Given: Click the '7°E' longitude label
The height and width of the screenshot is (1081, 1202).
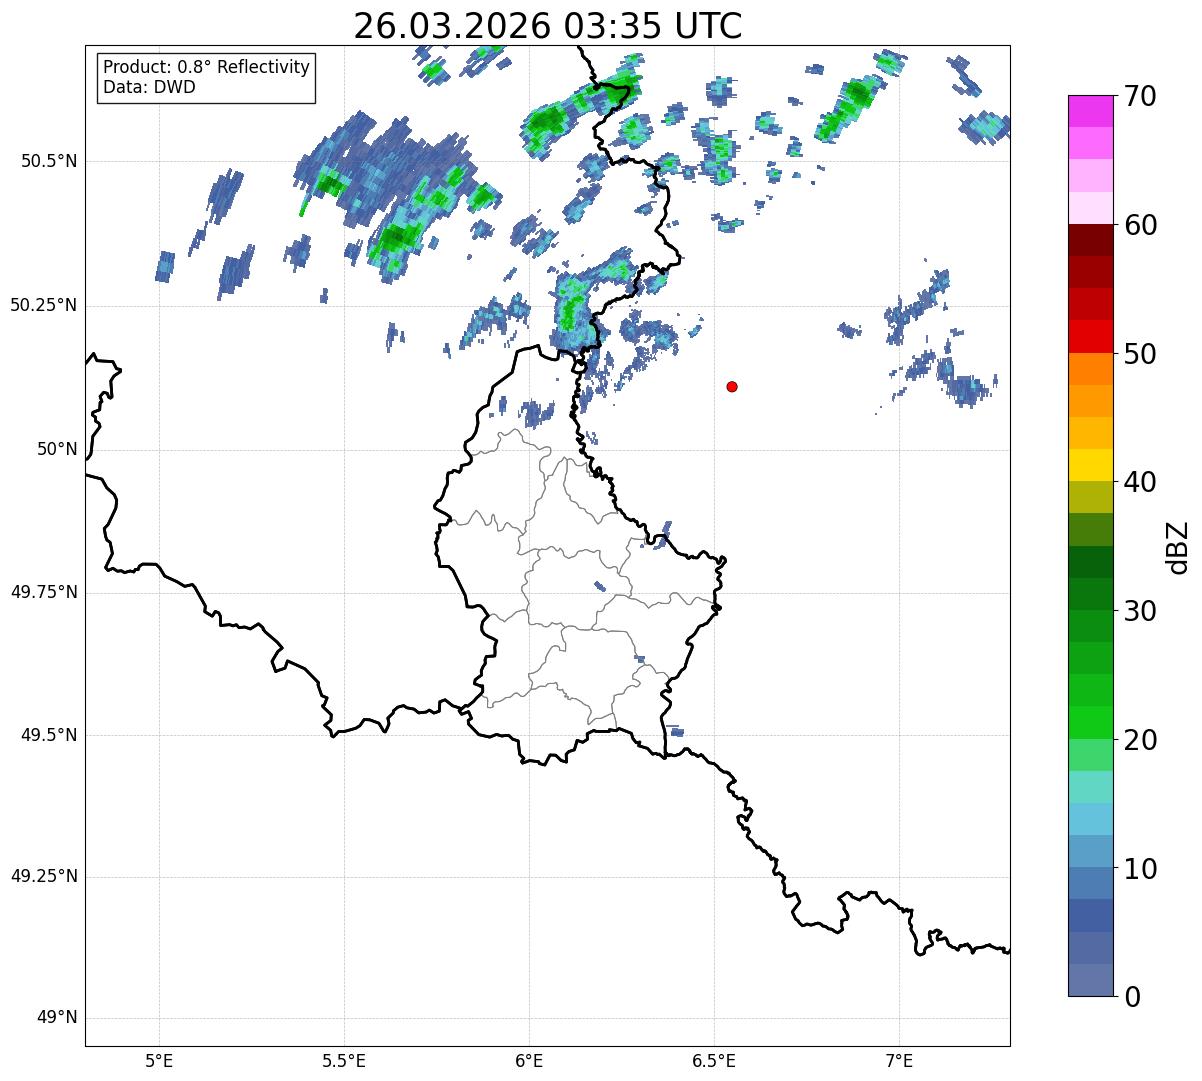Looking at the screenshot, I should coord(899,1060).
